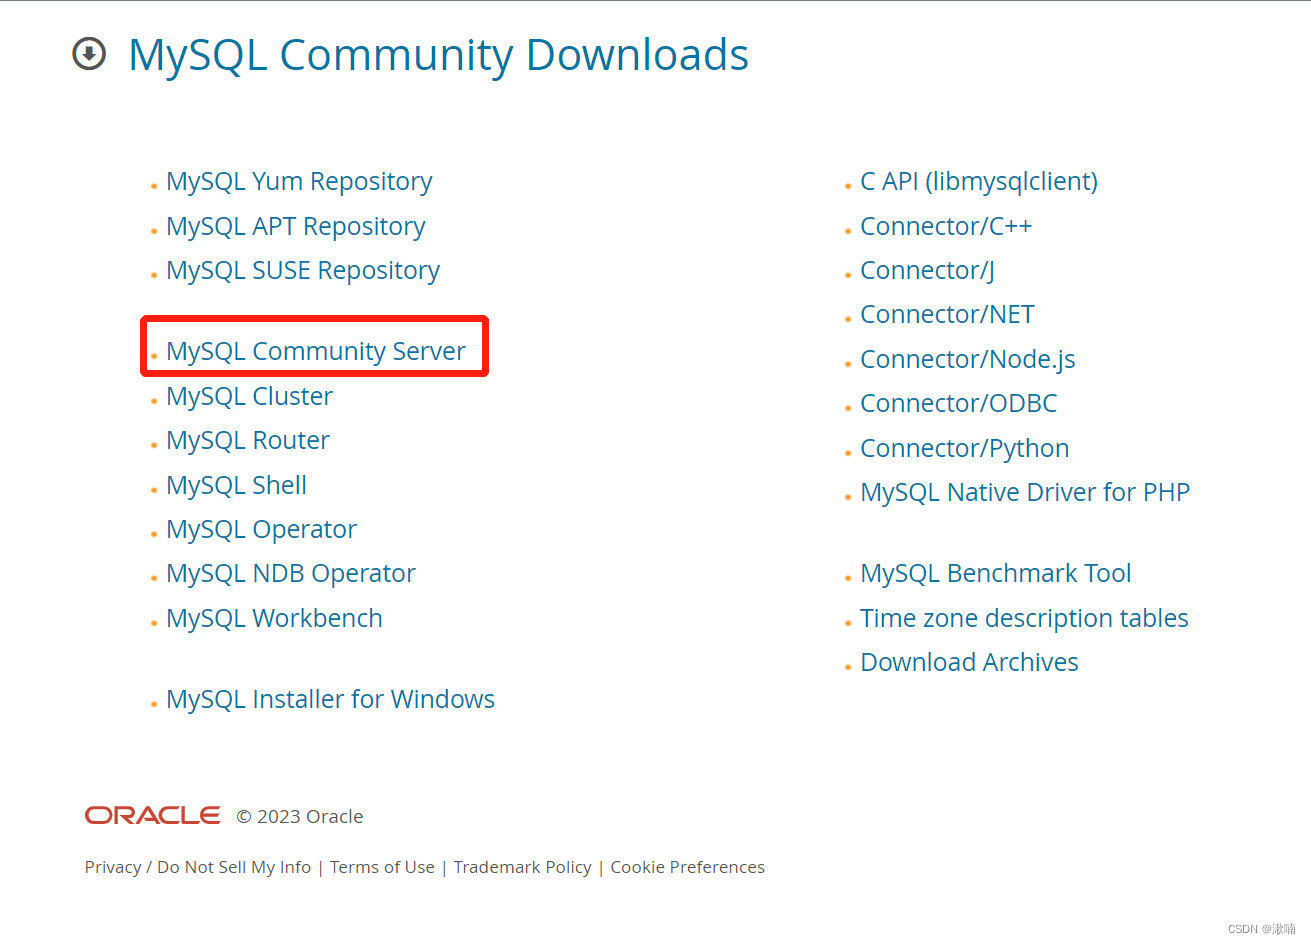Open MySQL Installer for Windows link
The image size is (1311, 944).
(330, 699)
